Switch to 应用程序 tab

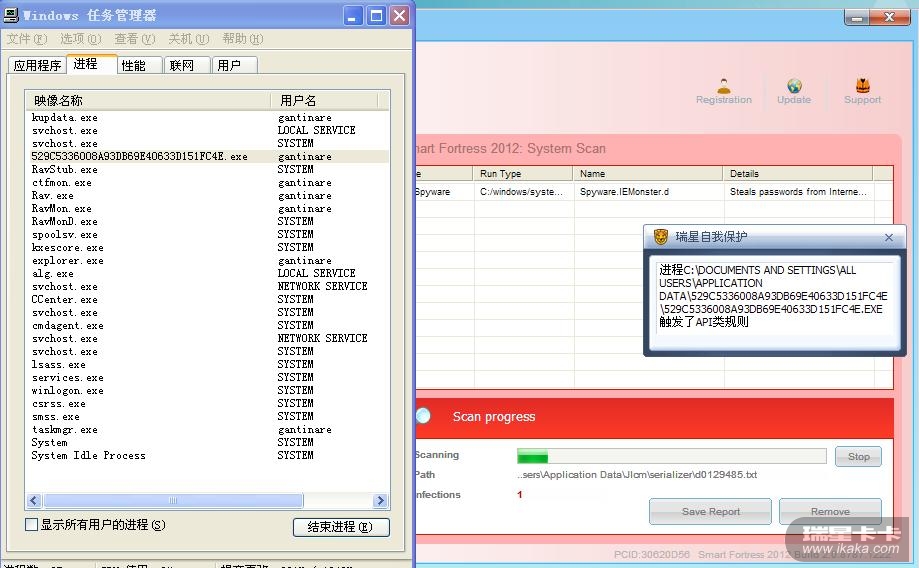38,65
